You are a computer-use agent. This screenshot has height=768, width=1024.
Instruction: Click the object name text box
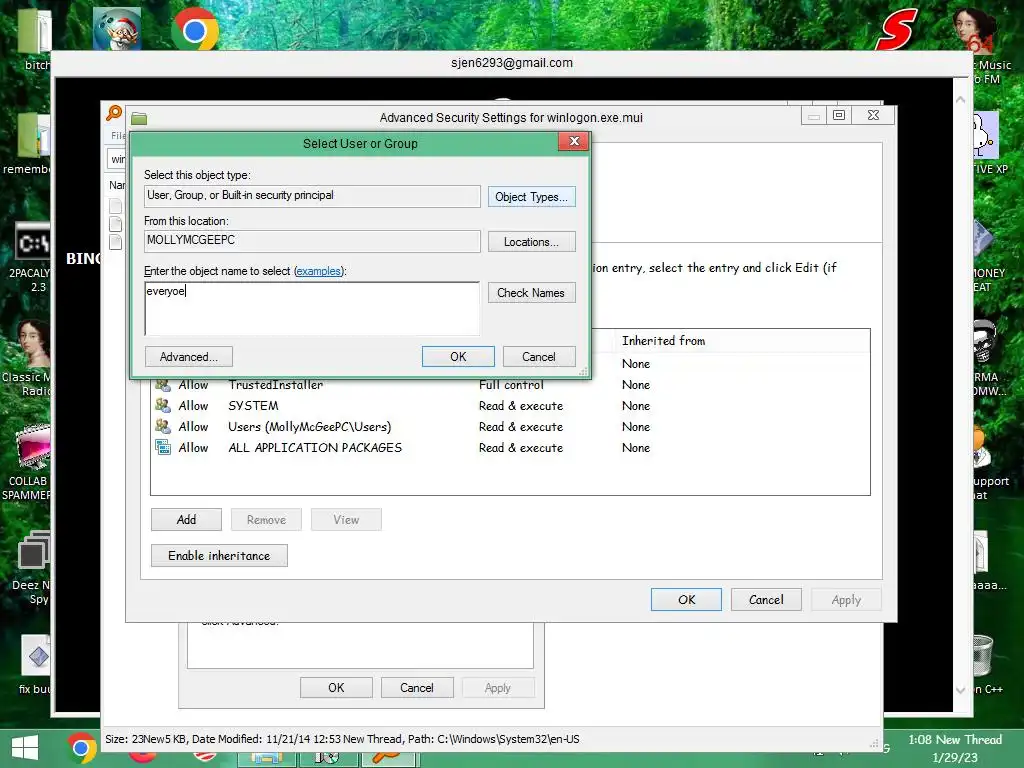pos(312,308)
